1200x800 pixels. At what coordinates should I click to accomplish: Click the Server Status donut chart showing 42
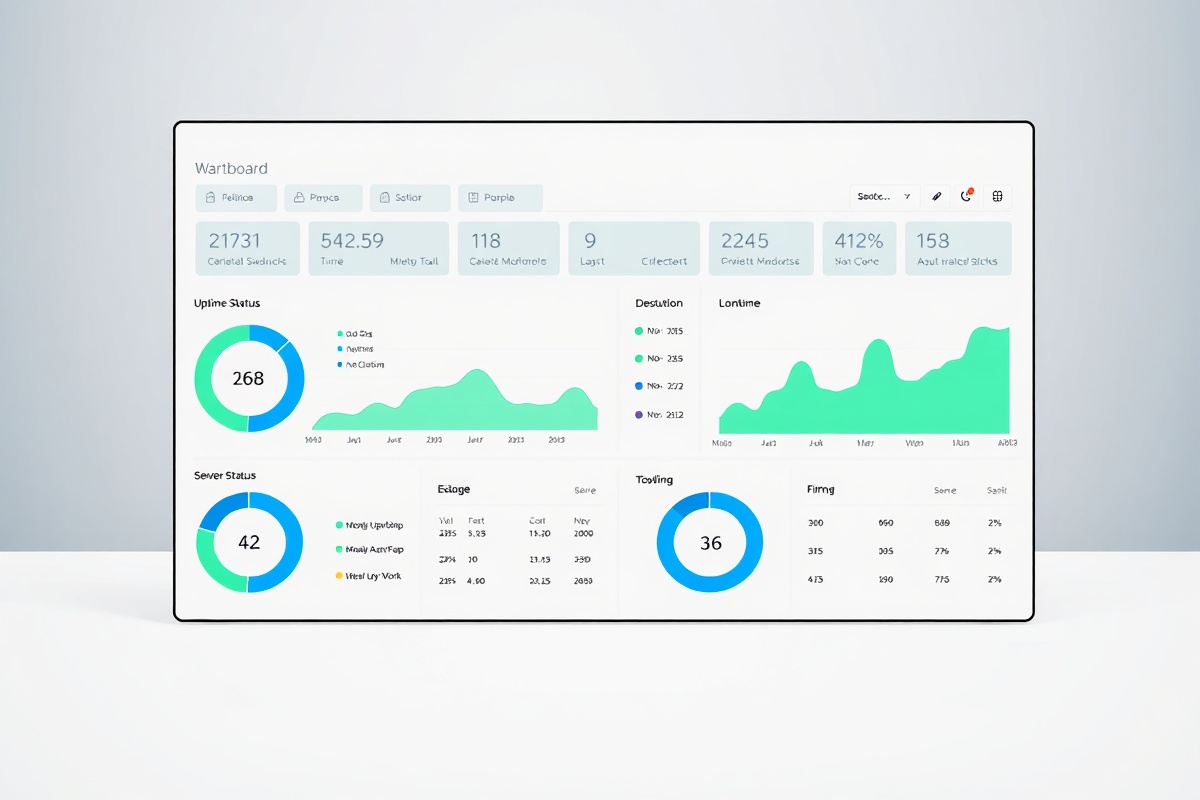click(x=249, y=542)
